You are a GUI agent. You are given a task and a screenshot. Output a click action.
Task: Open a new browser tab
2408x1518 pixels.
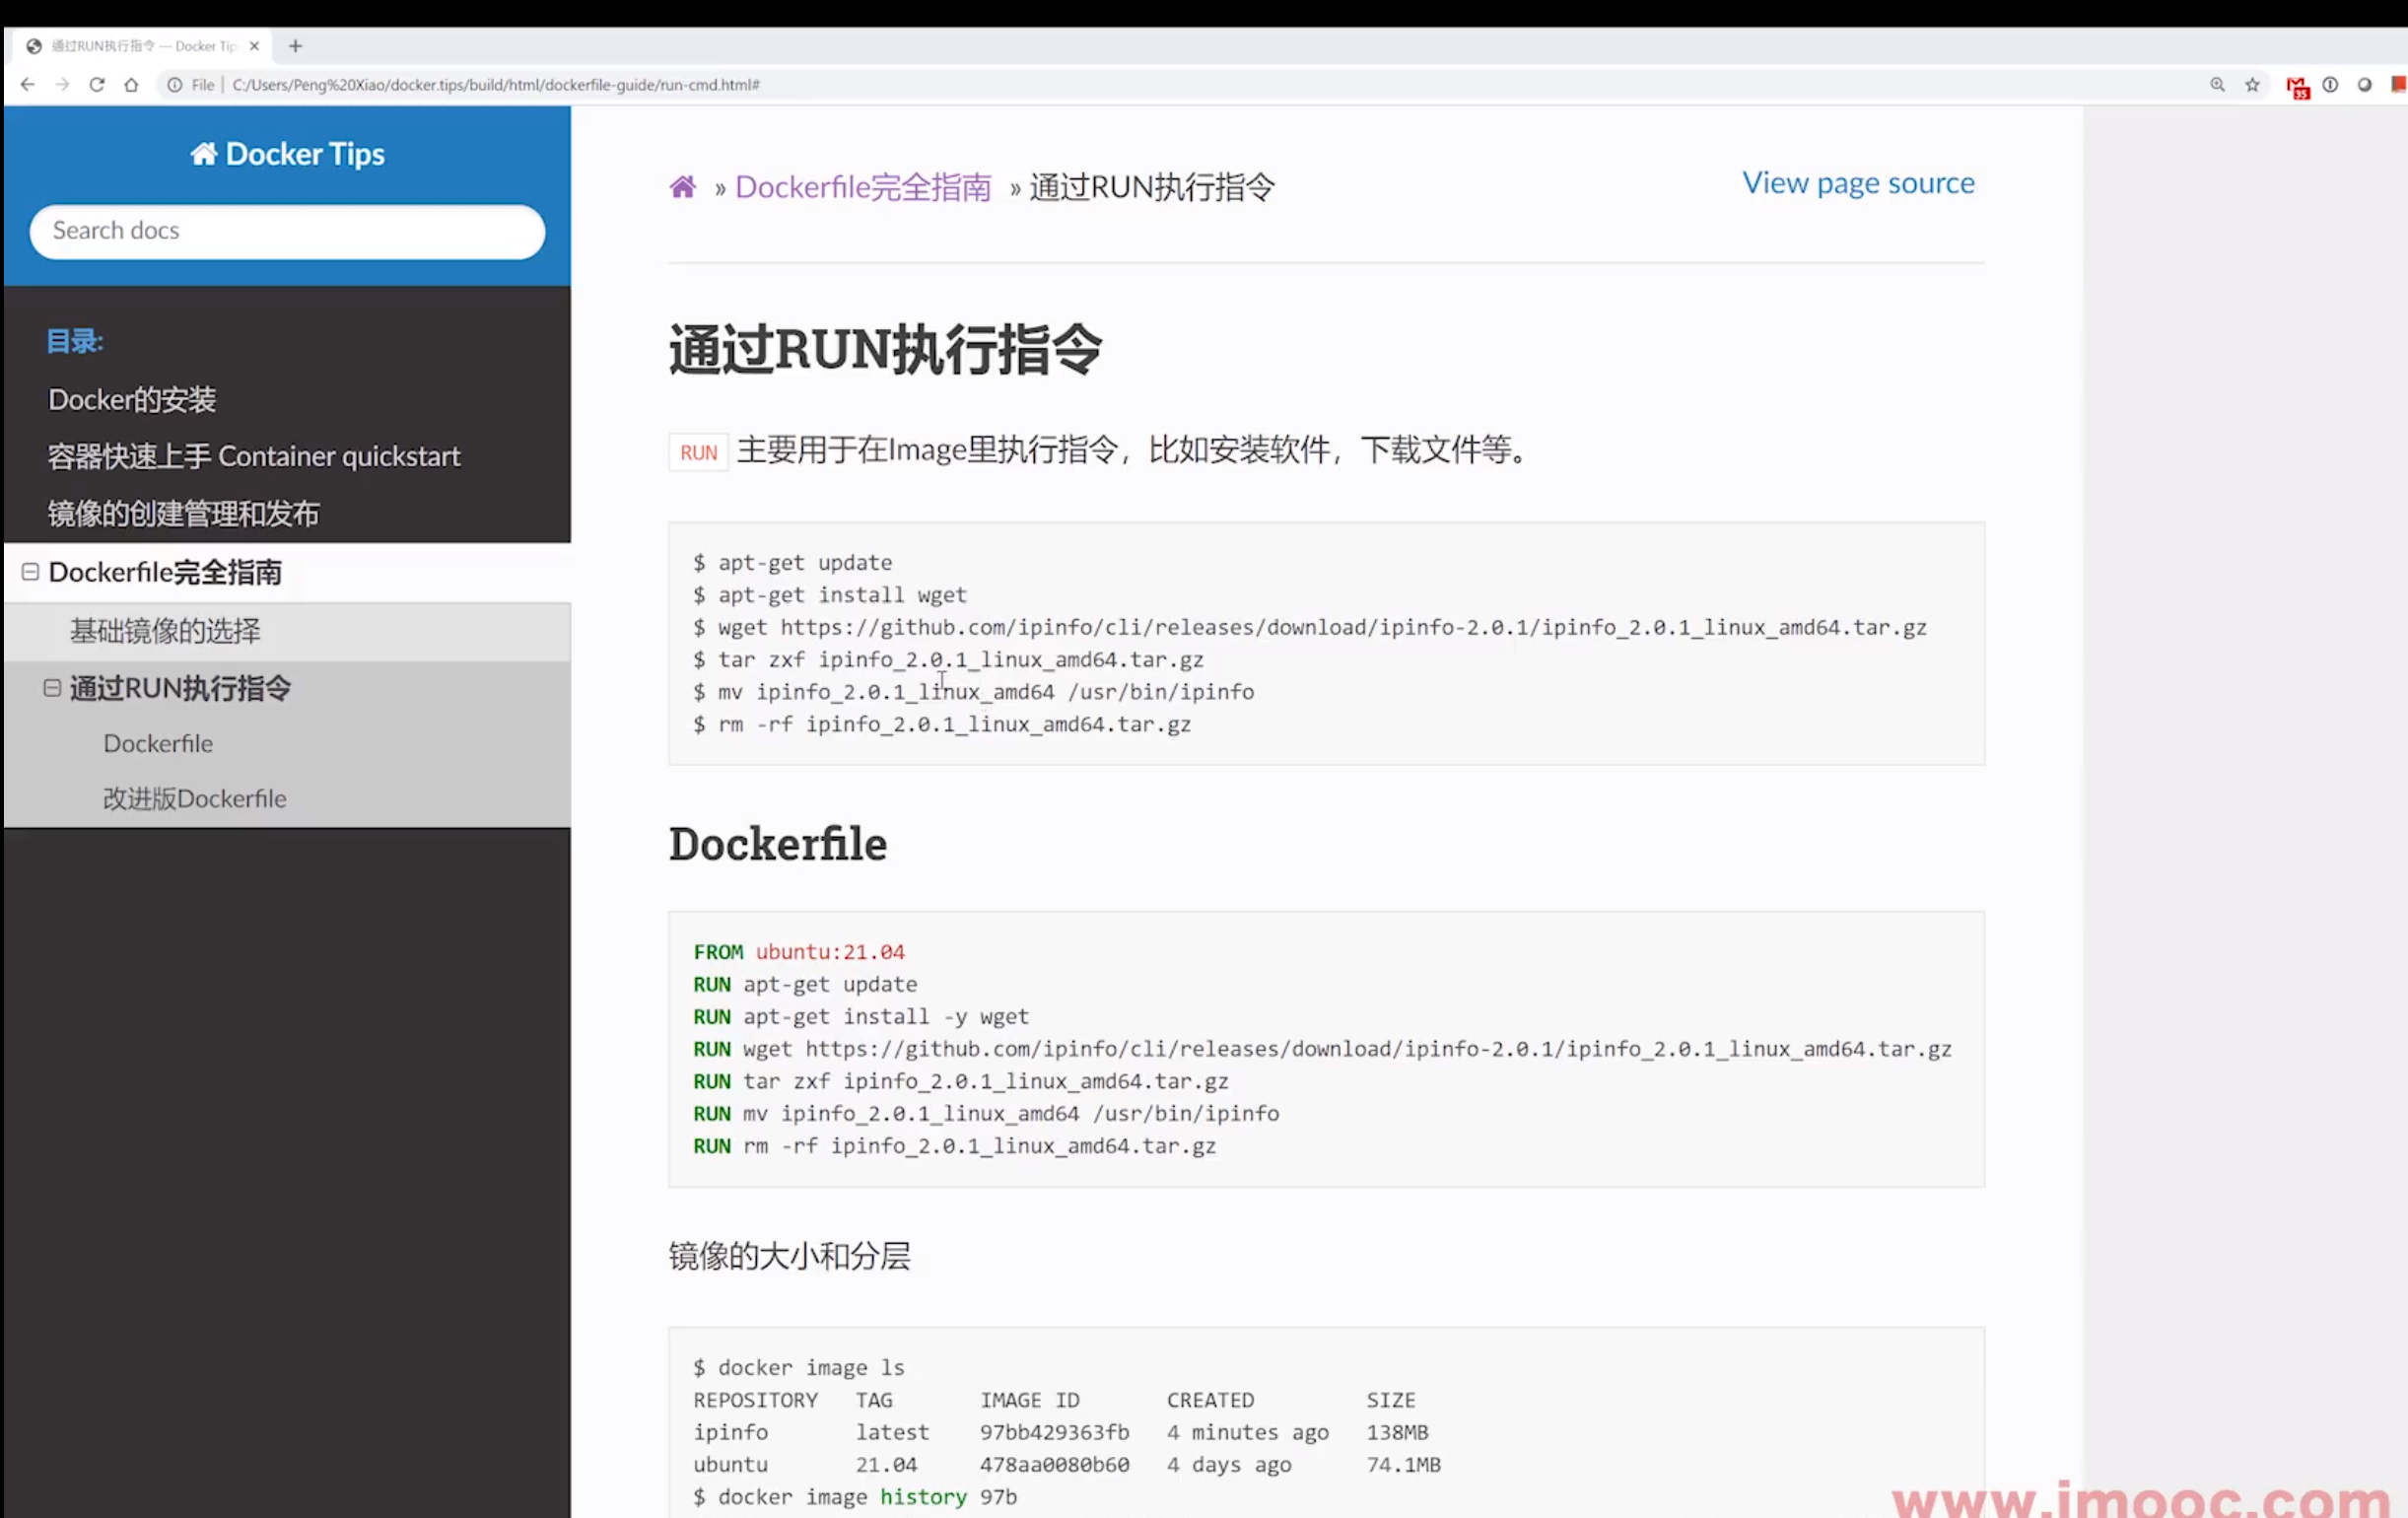coord(295,45)
